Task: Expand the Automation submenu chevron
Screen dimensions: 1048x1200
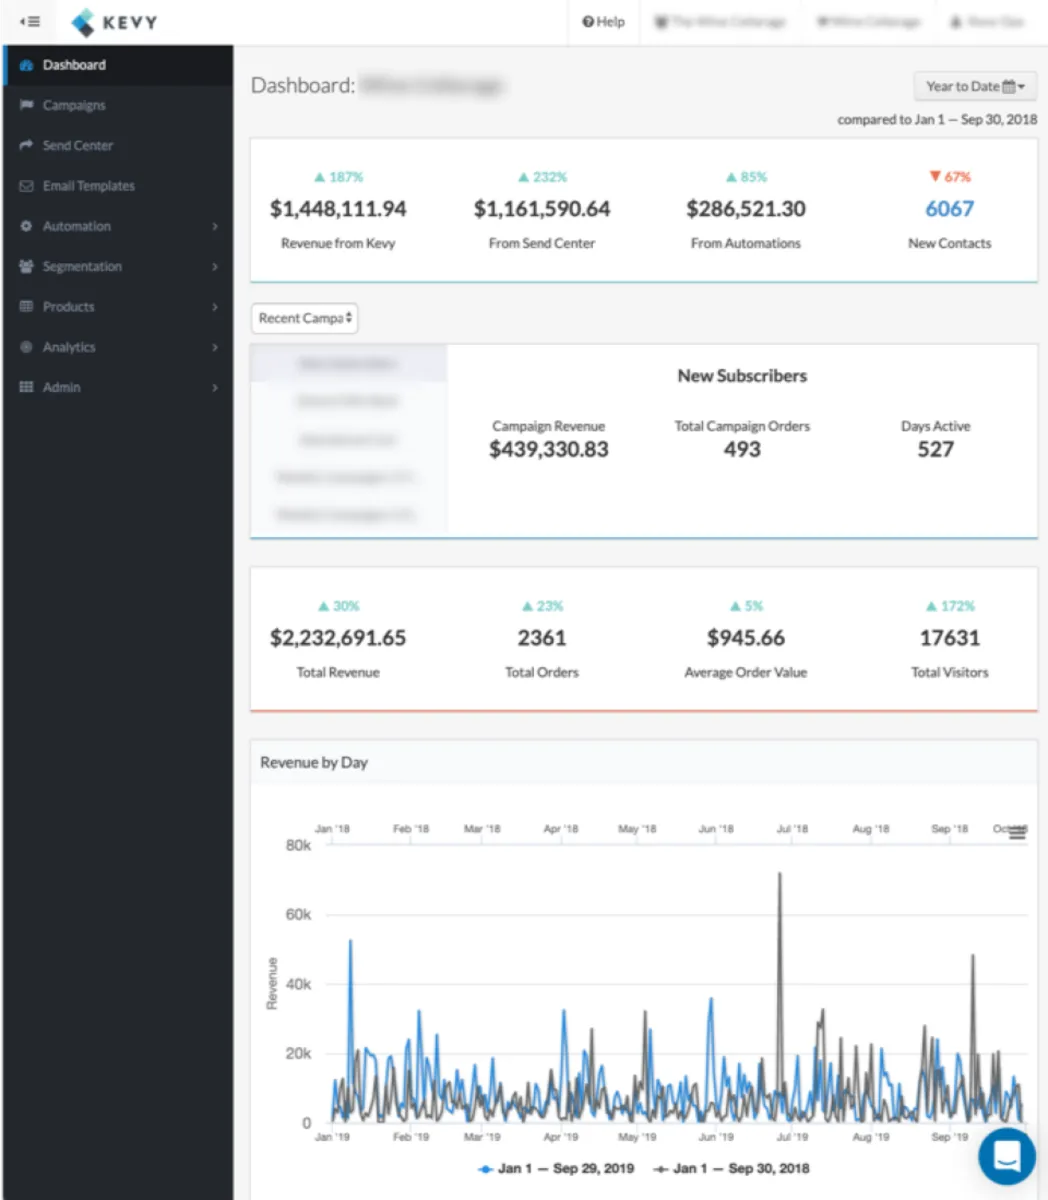Action: (x=215, y=227)
